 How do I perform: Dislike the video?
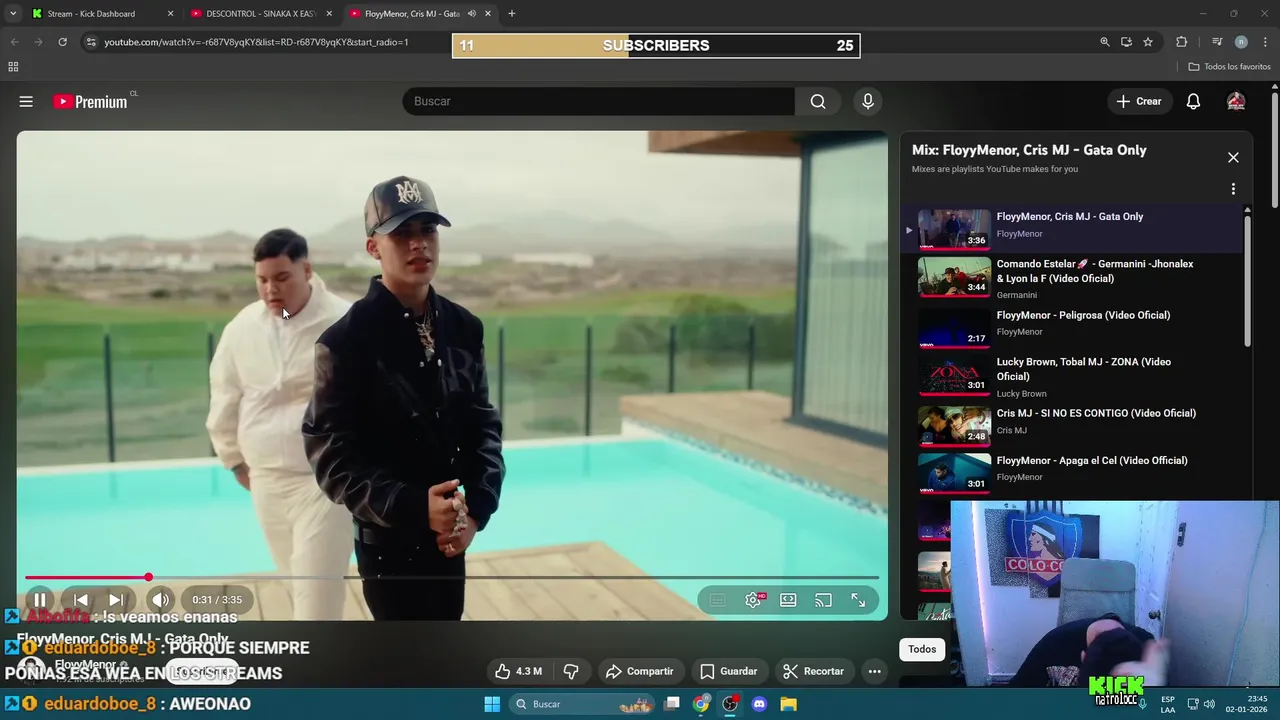571,671
